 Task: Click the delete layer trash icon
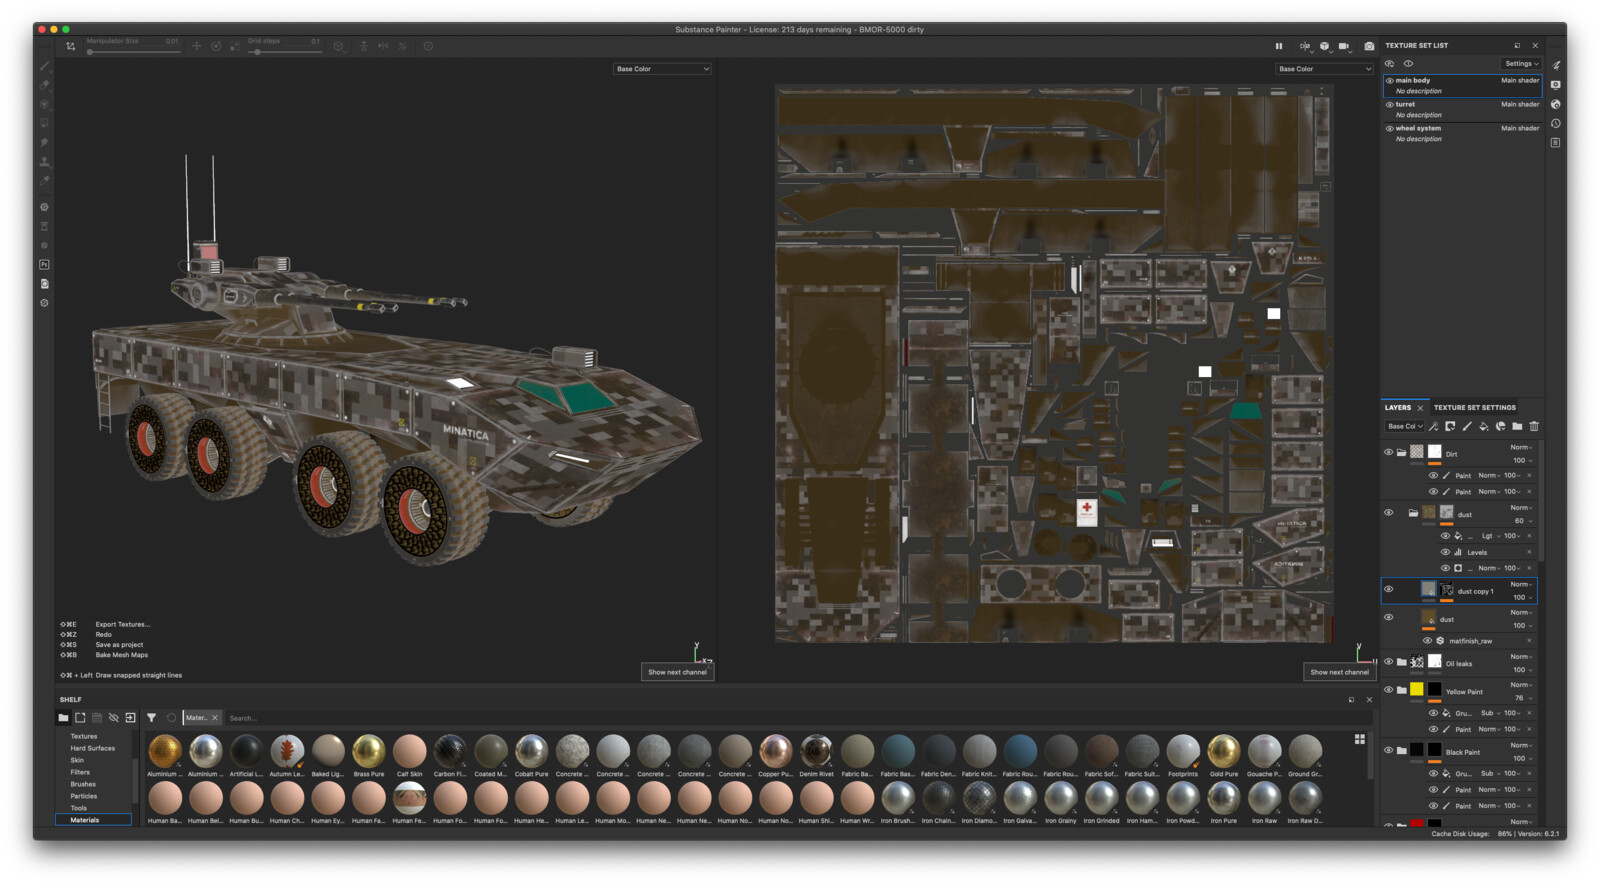coord(1534,427)
